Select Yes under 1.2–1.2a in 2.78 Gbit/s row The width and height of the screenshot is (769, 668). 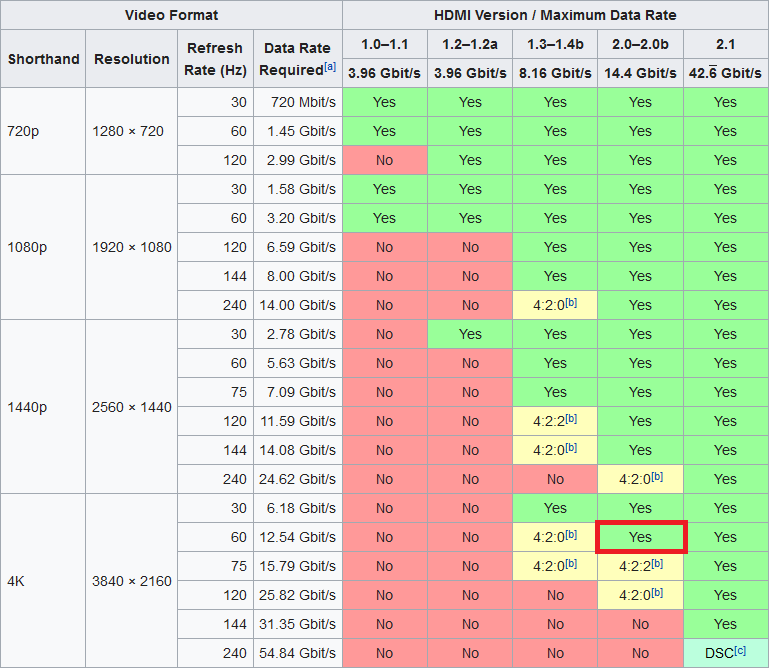tap(470, 334)
